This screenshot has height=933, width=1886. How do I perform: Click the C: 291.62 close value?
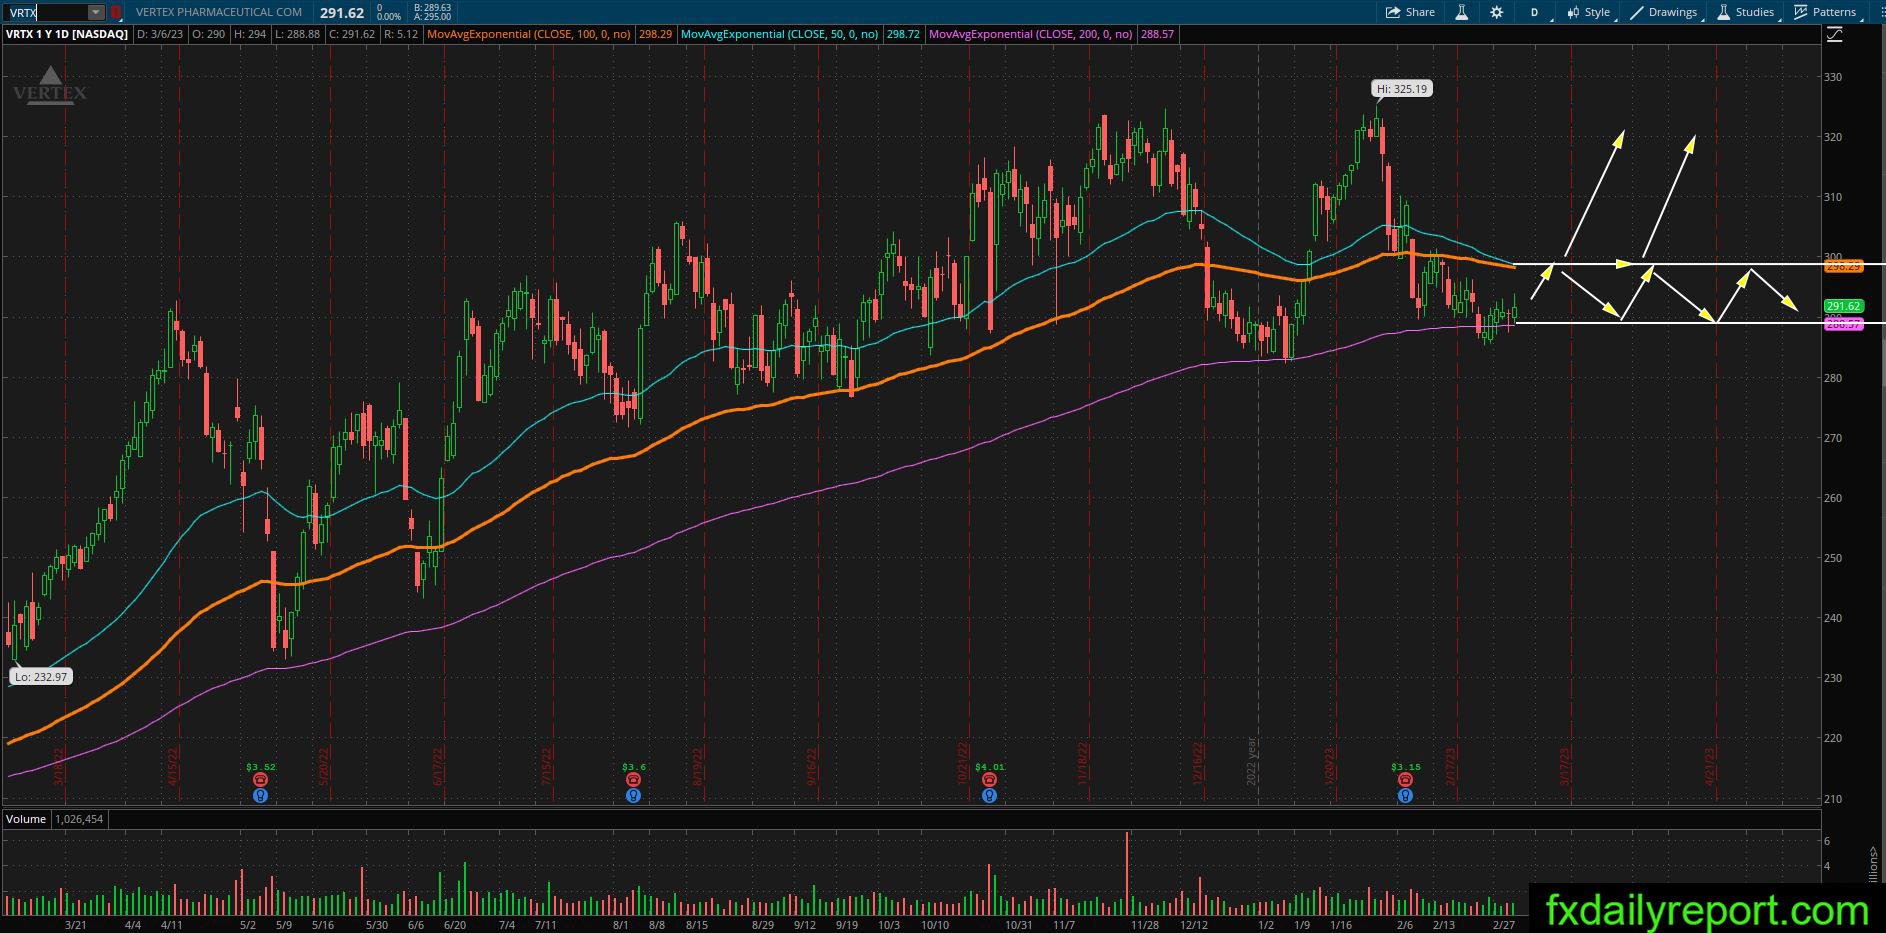[x=352, y=34]
